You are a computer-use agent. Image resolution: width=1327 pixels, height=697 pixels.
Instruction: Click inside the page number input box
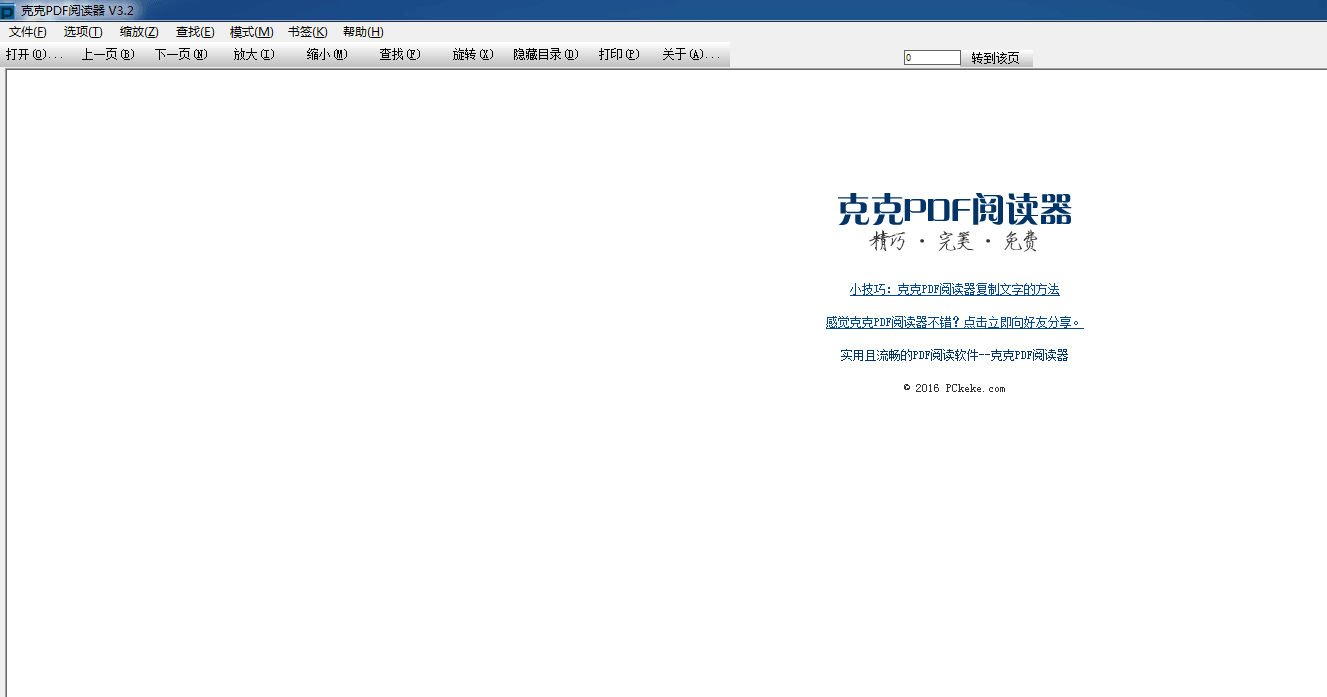931,57
